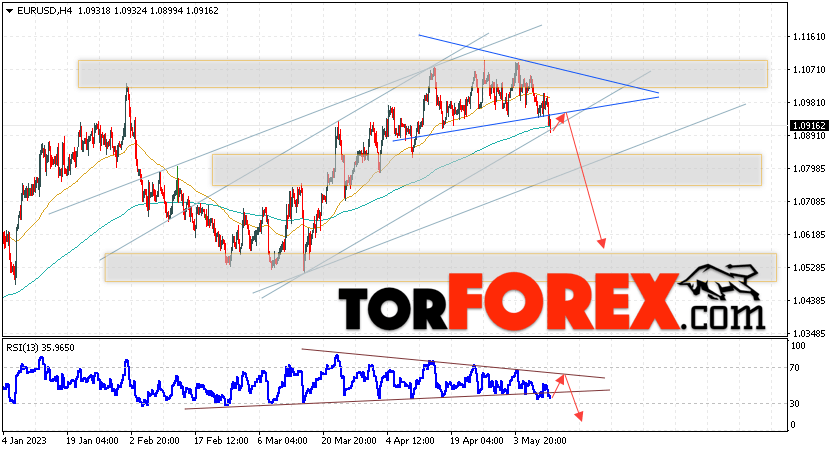Click the 4 Apr 12:00 time label
This screenshot has width=833, height=452.
(411, 441)
